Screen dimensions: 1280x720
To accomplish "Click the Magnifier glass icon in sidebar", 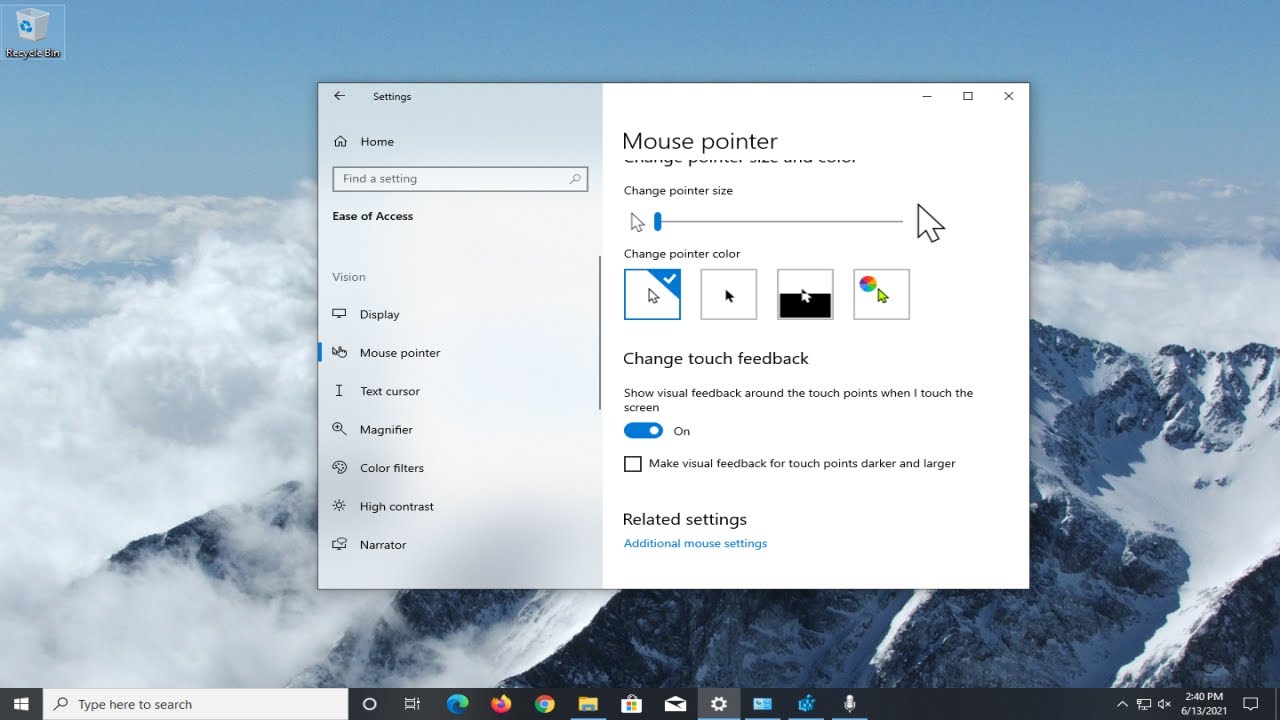I will point(340,429).
